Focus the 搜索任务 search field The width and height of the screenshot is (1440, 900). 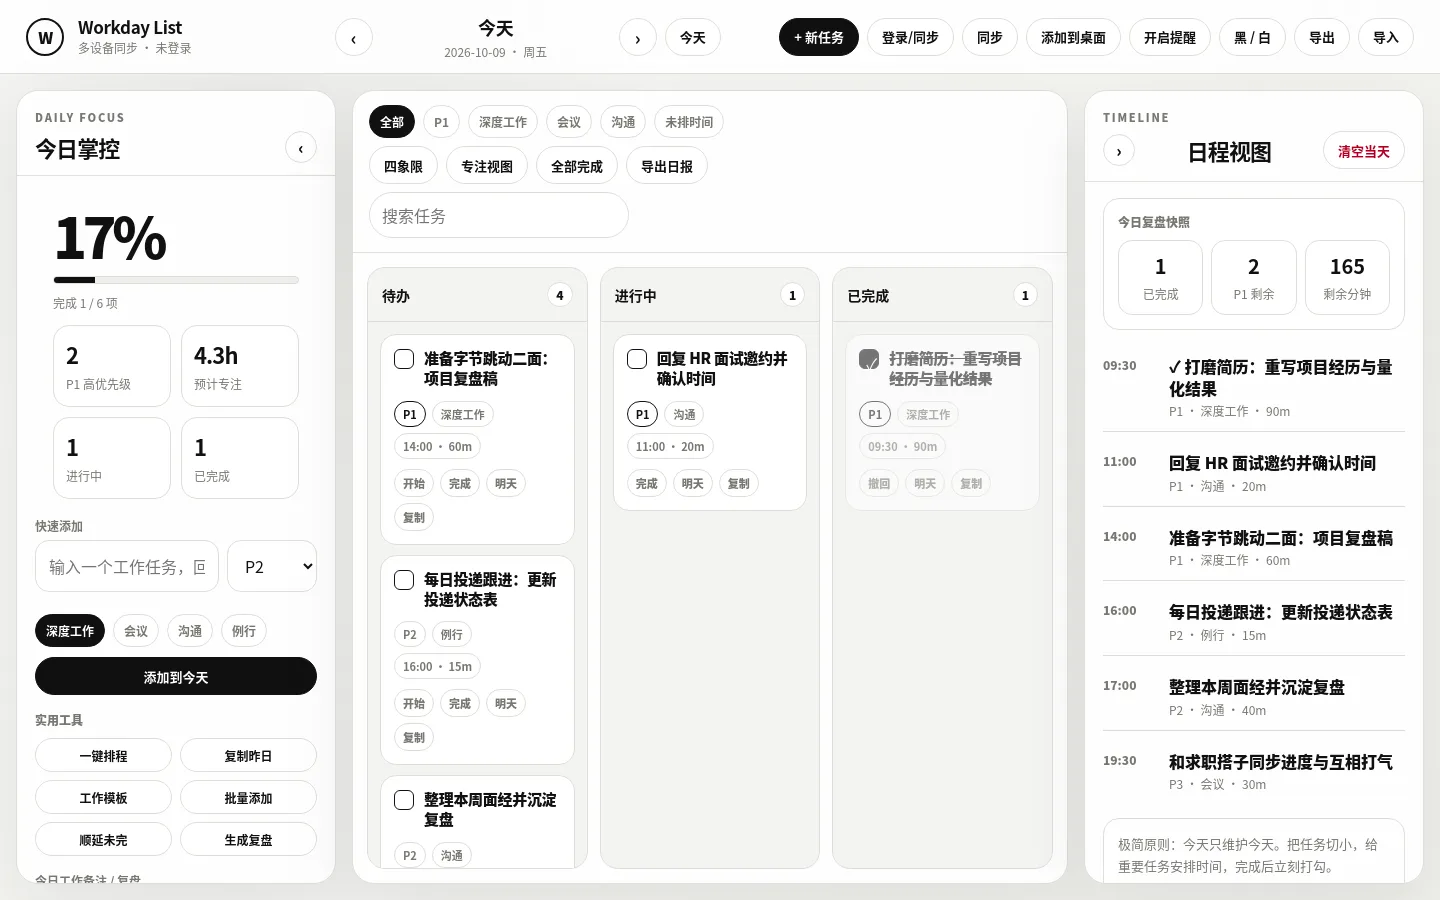[x=499, y=215]
